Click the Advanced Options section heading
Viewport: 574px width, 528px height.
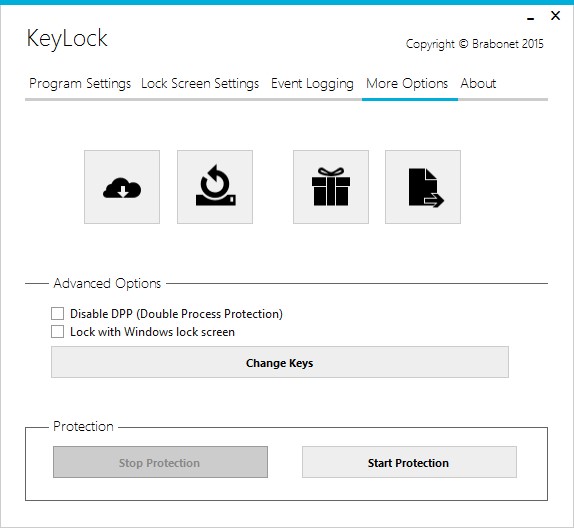[107, 283]
